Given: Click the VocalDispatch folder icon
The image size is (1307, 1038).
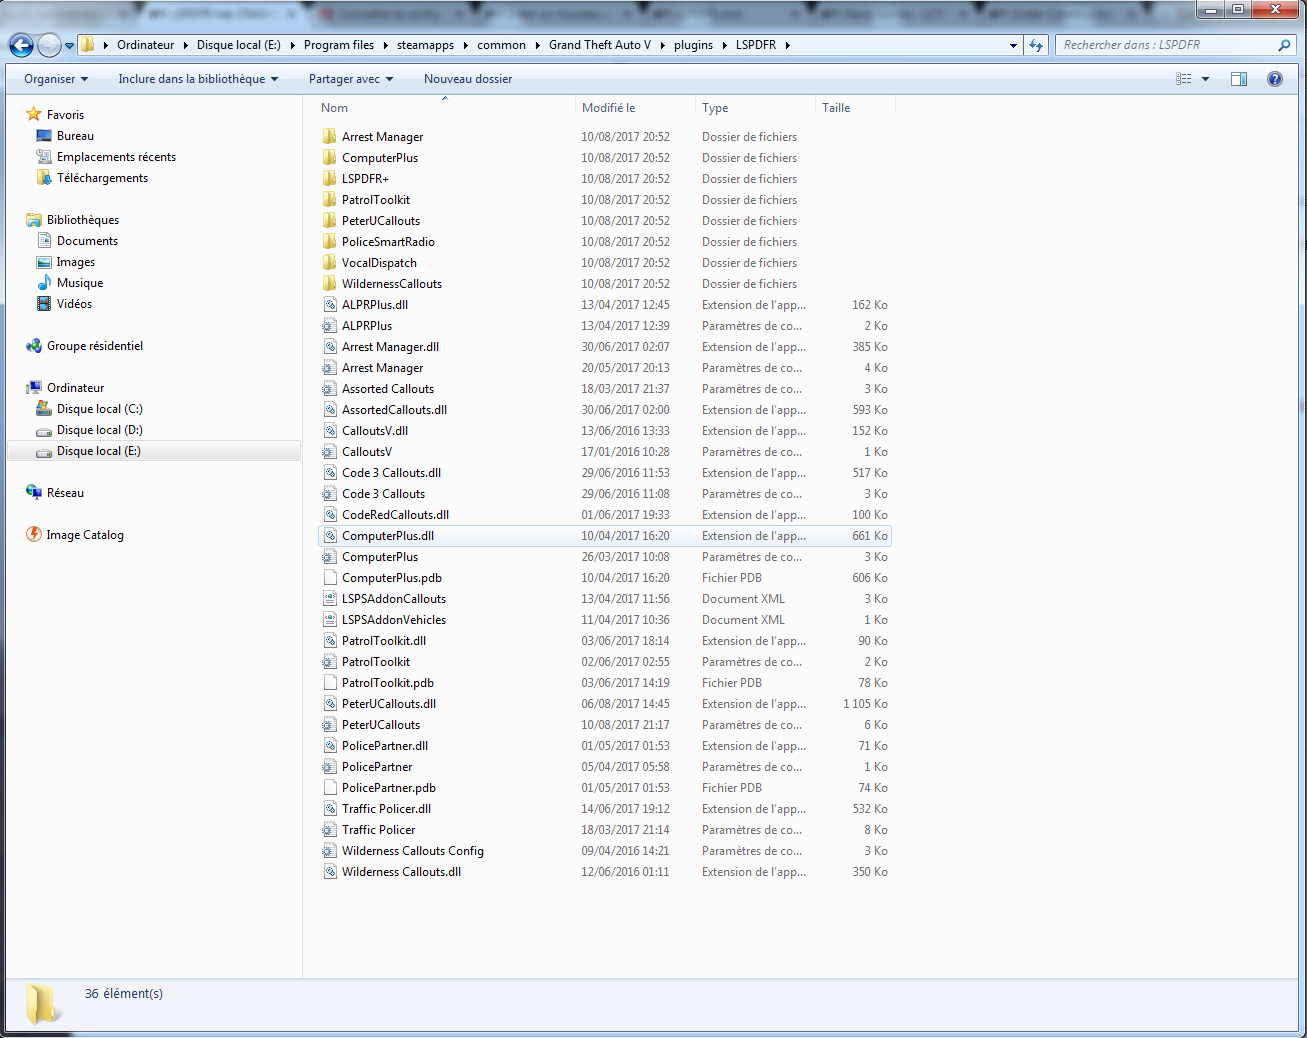Looking at the screenshot, I should (x=330, y=263).
